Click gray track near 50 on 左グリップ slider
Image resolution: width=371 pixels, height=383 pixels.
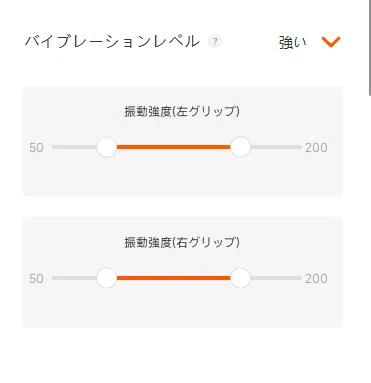[74, 147]
